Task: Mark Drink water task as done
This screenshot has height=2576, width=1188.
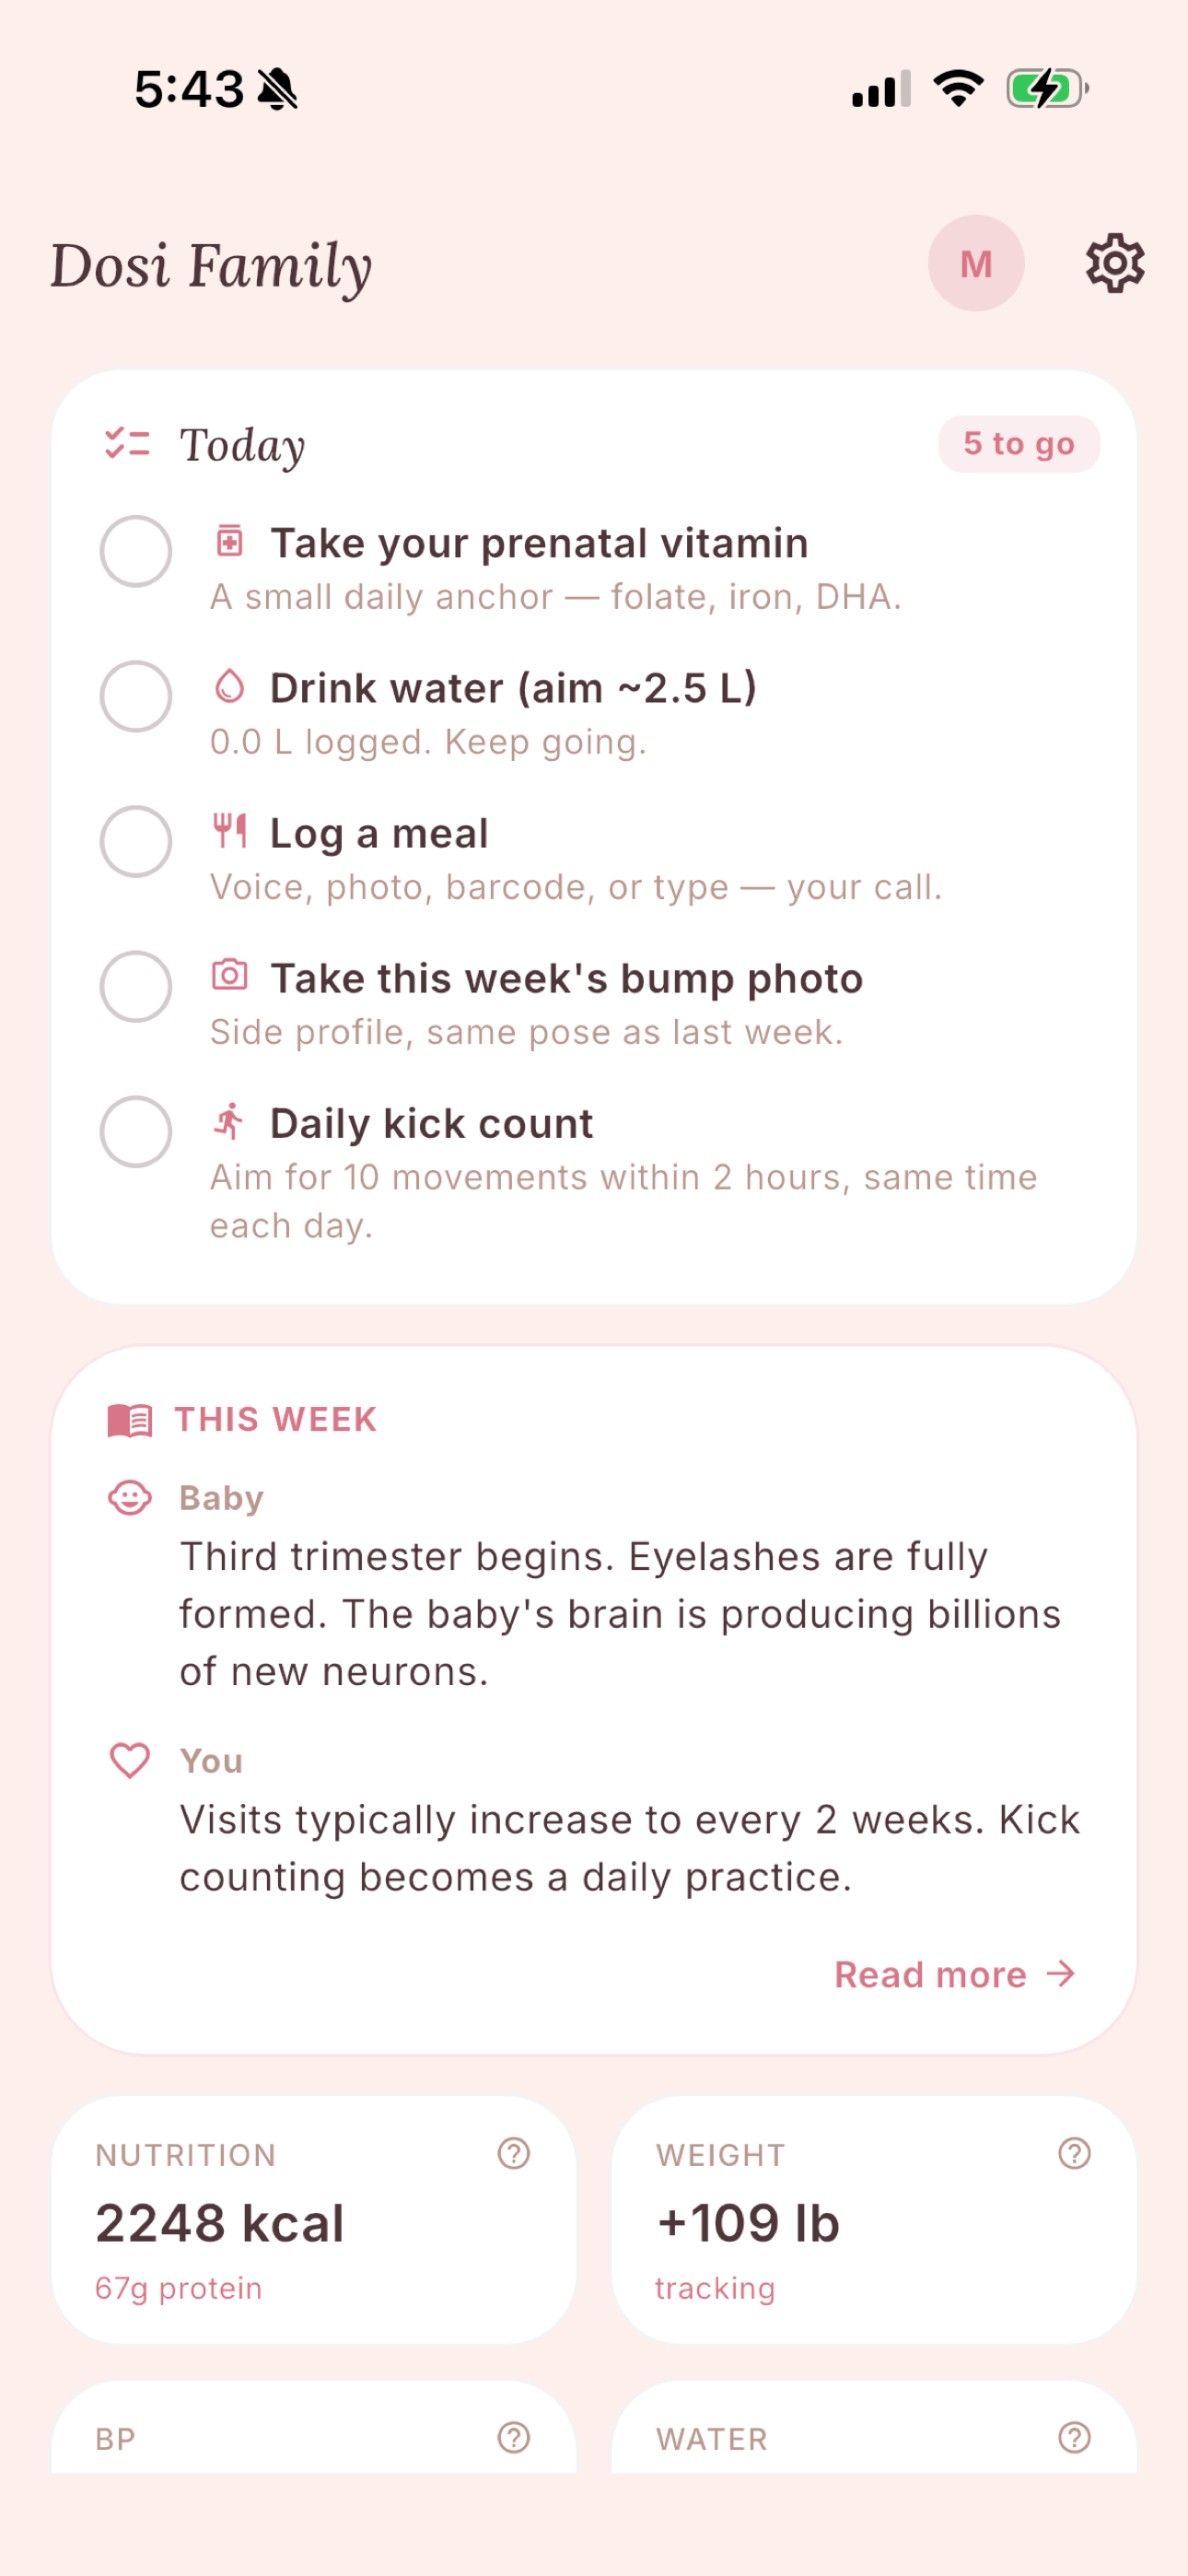Action: click(x=136, y=696)
